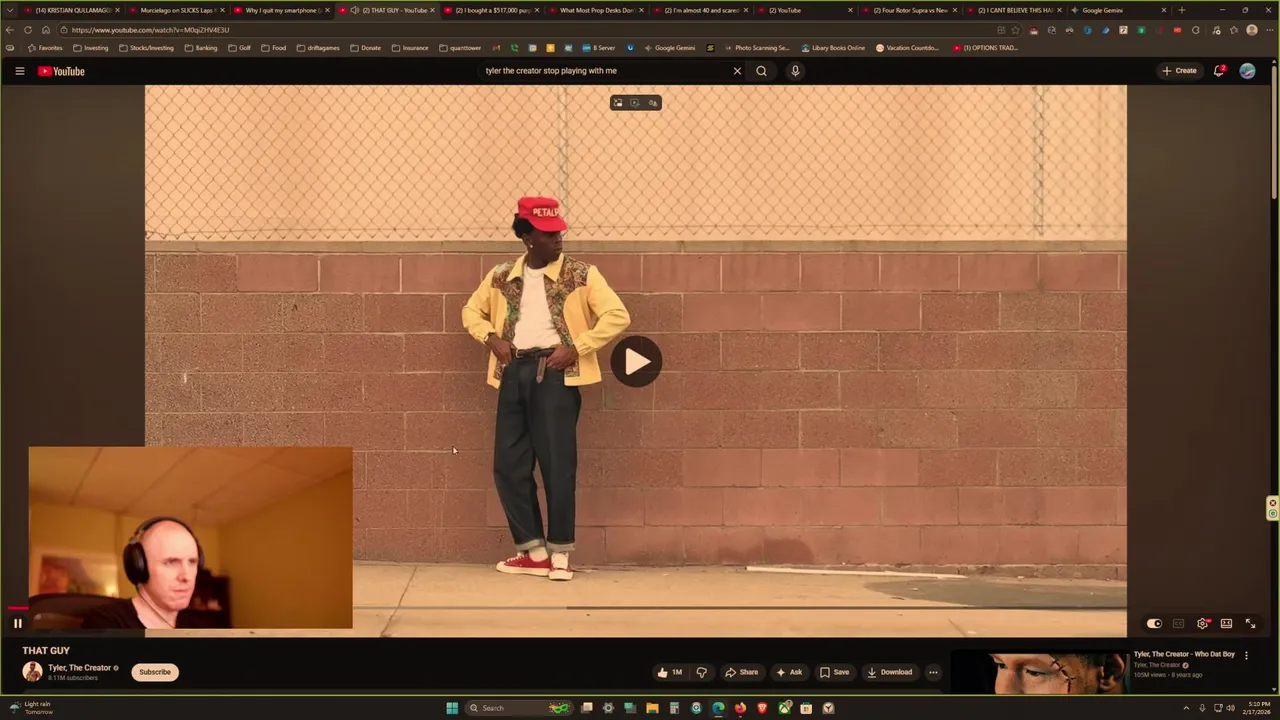Dislike the video with thumbs-down
This screenshot has width=1280, height=720.
701,672
